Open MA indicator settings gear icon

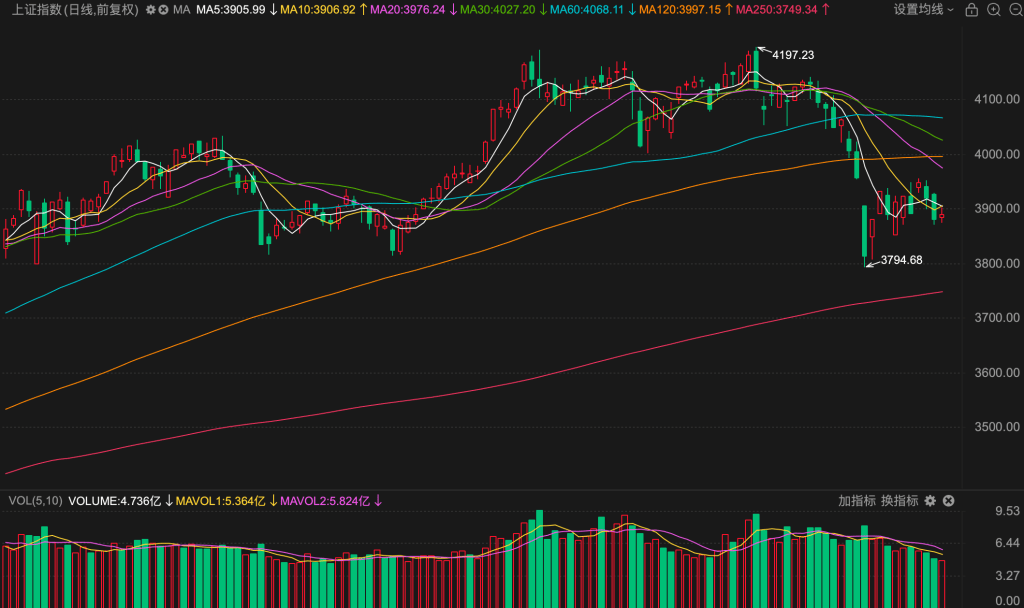pyautogui.click(x=150, y=9)
